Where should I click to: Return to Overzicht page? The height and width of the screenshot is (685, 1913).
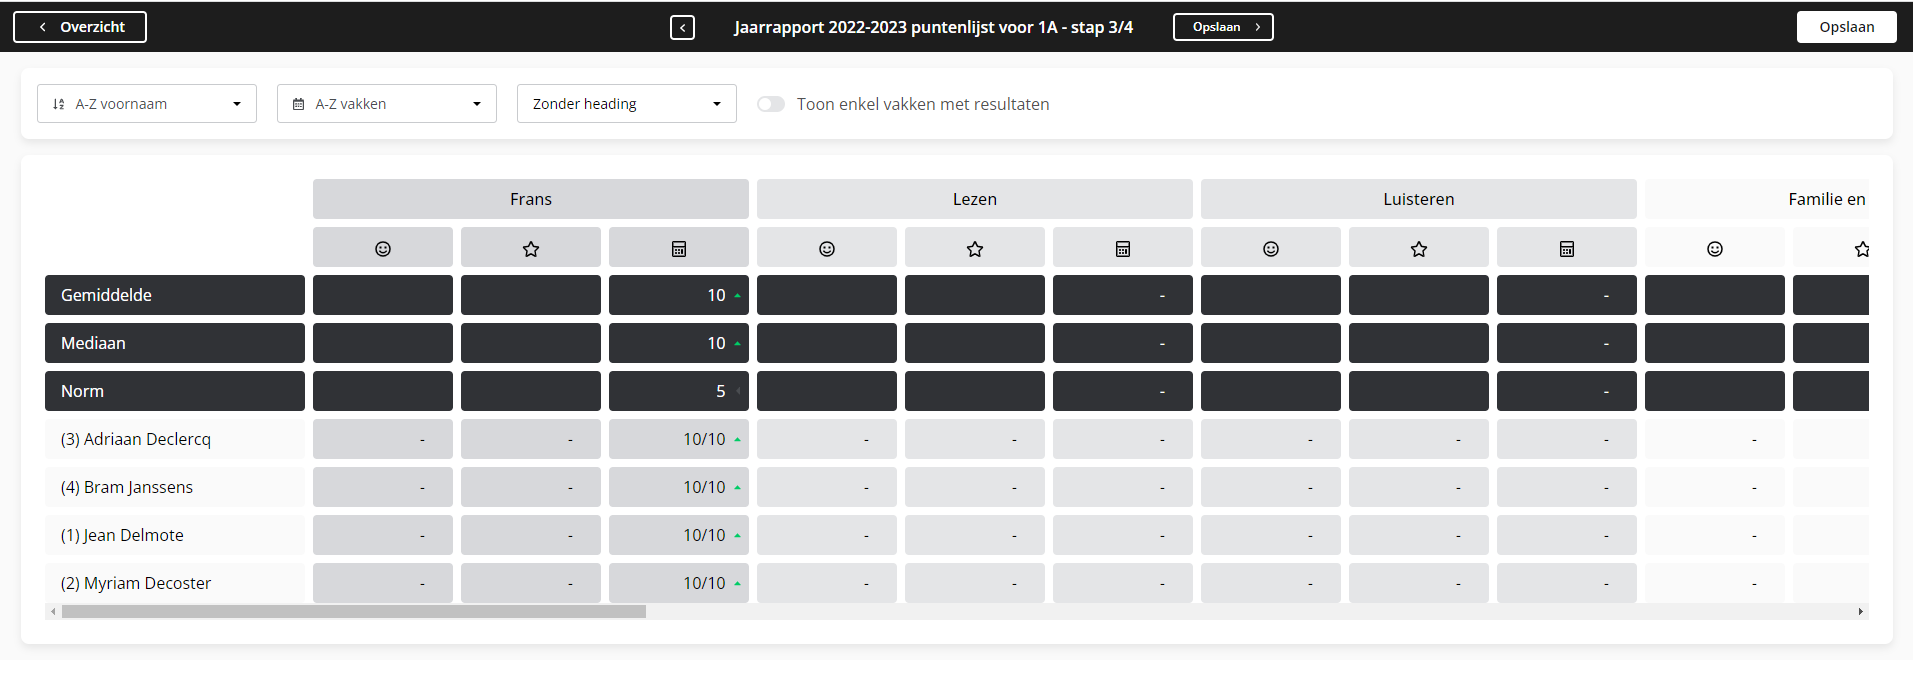80,27
